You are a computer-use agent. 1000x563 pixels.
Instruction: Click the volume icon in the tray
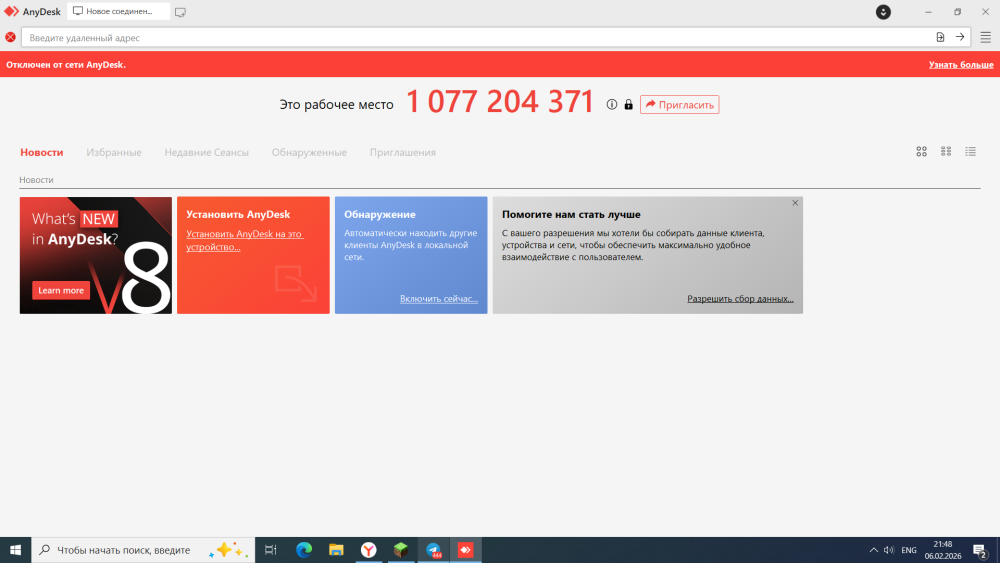(889, 550)
